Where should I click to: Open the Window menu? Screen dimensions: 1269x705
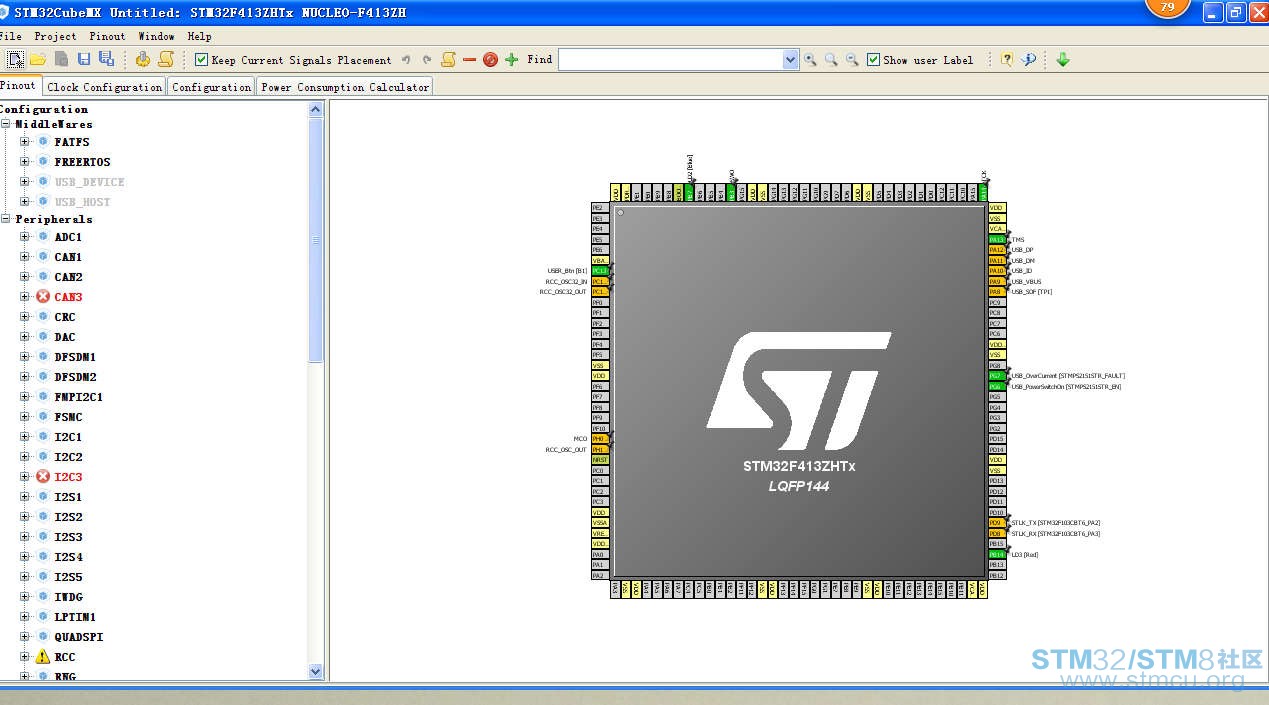(157, 36)
